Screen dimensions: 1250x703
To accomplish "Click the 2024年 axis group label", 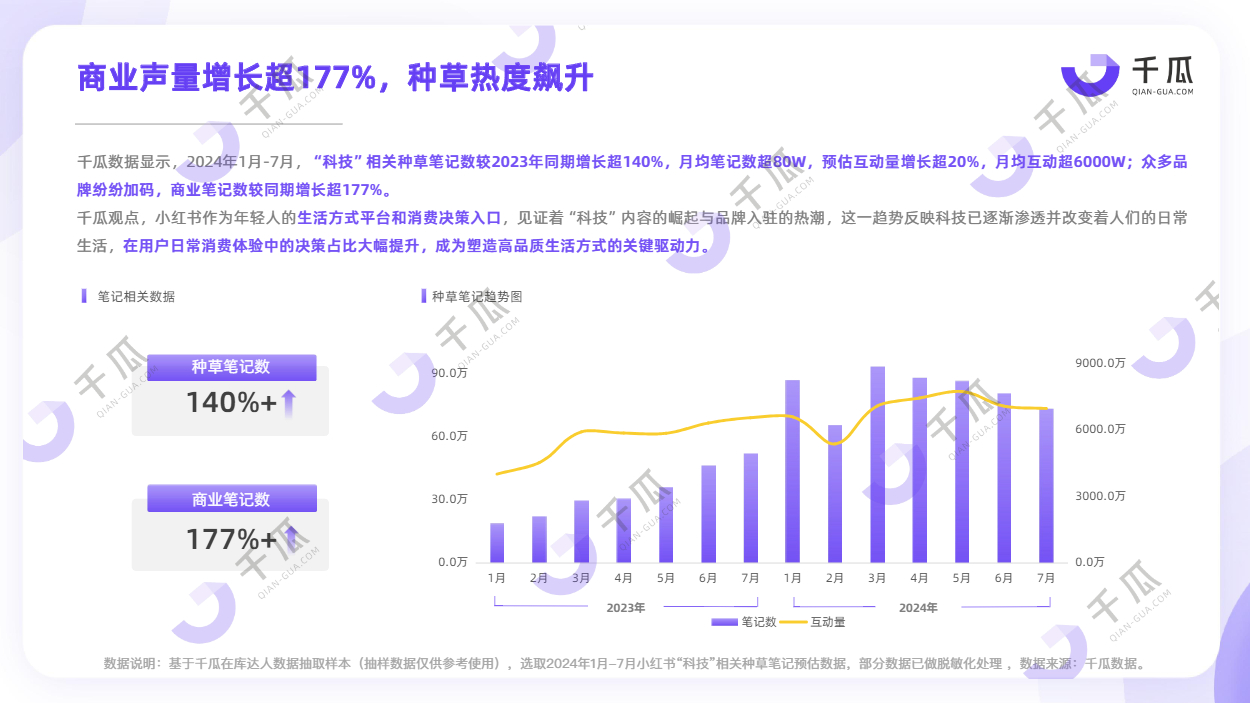I will pos(918,607).
